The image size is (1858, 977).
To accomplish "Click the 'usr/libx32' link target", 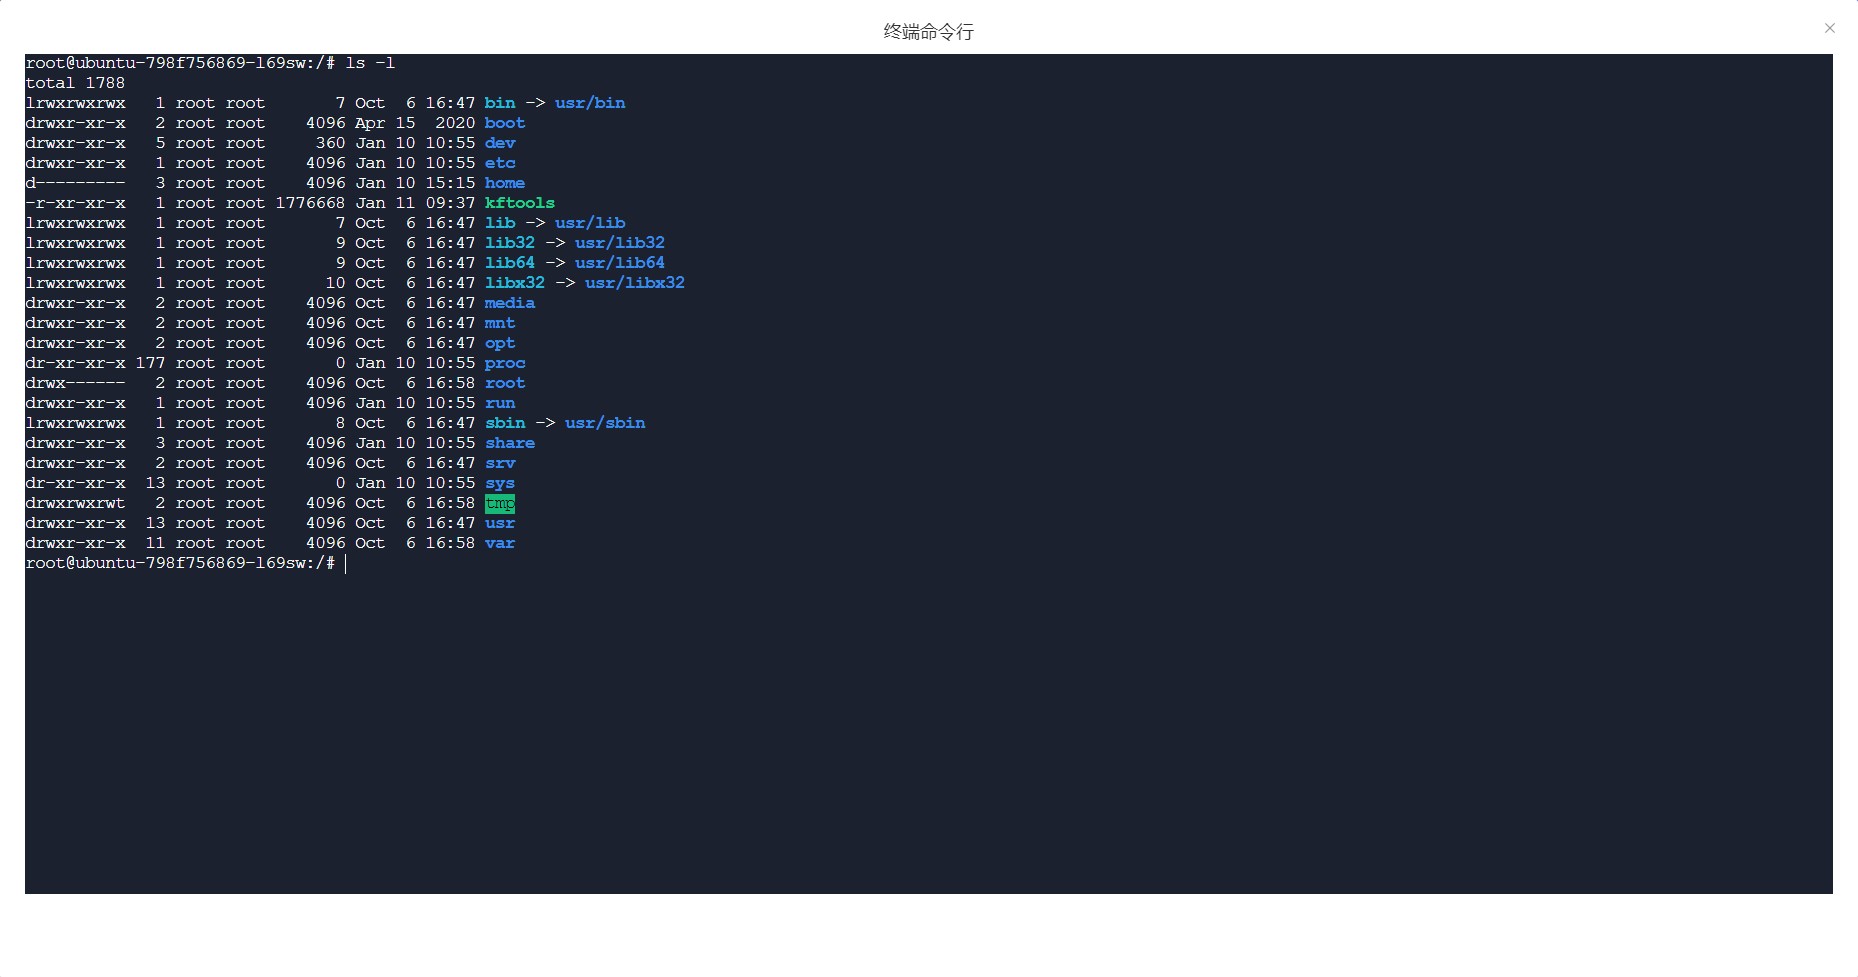I will click(x=635, y=283).
